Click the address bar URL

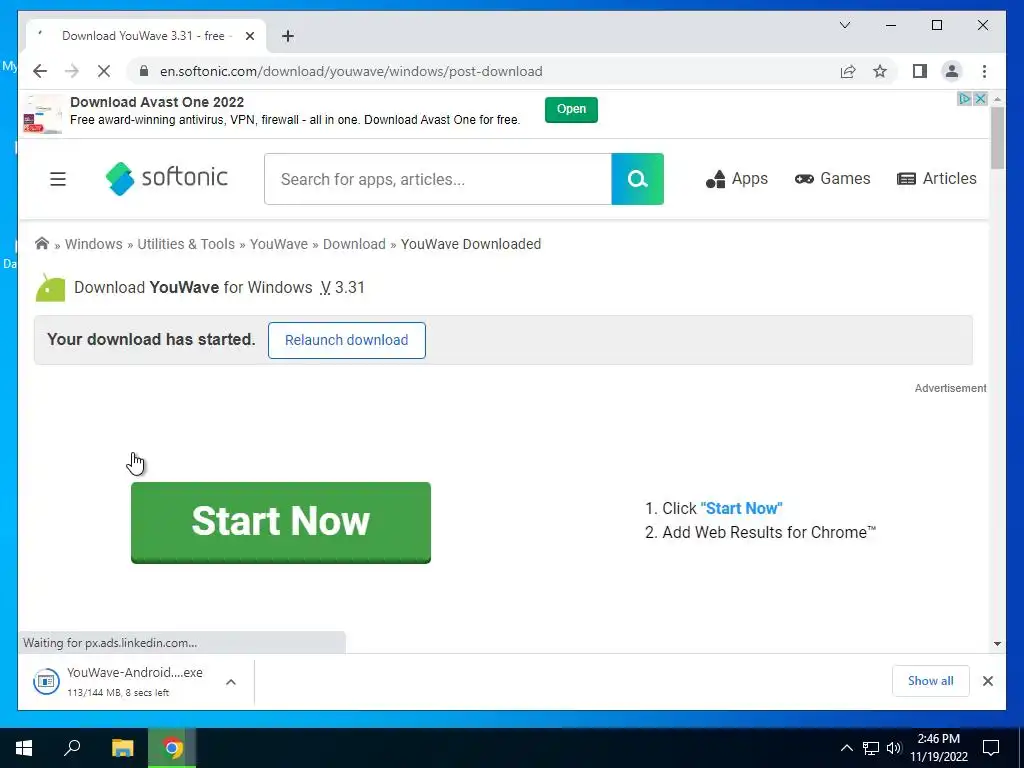point(351,71)
